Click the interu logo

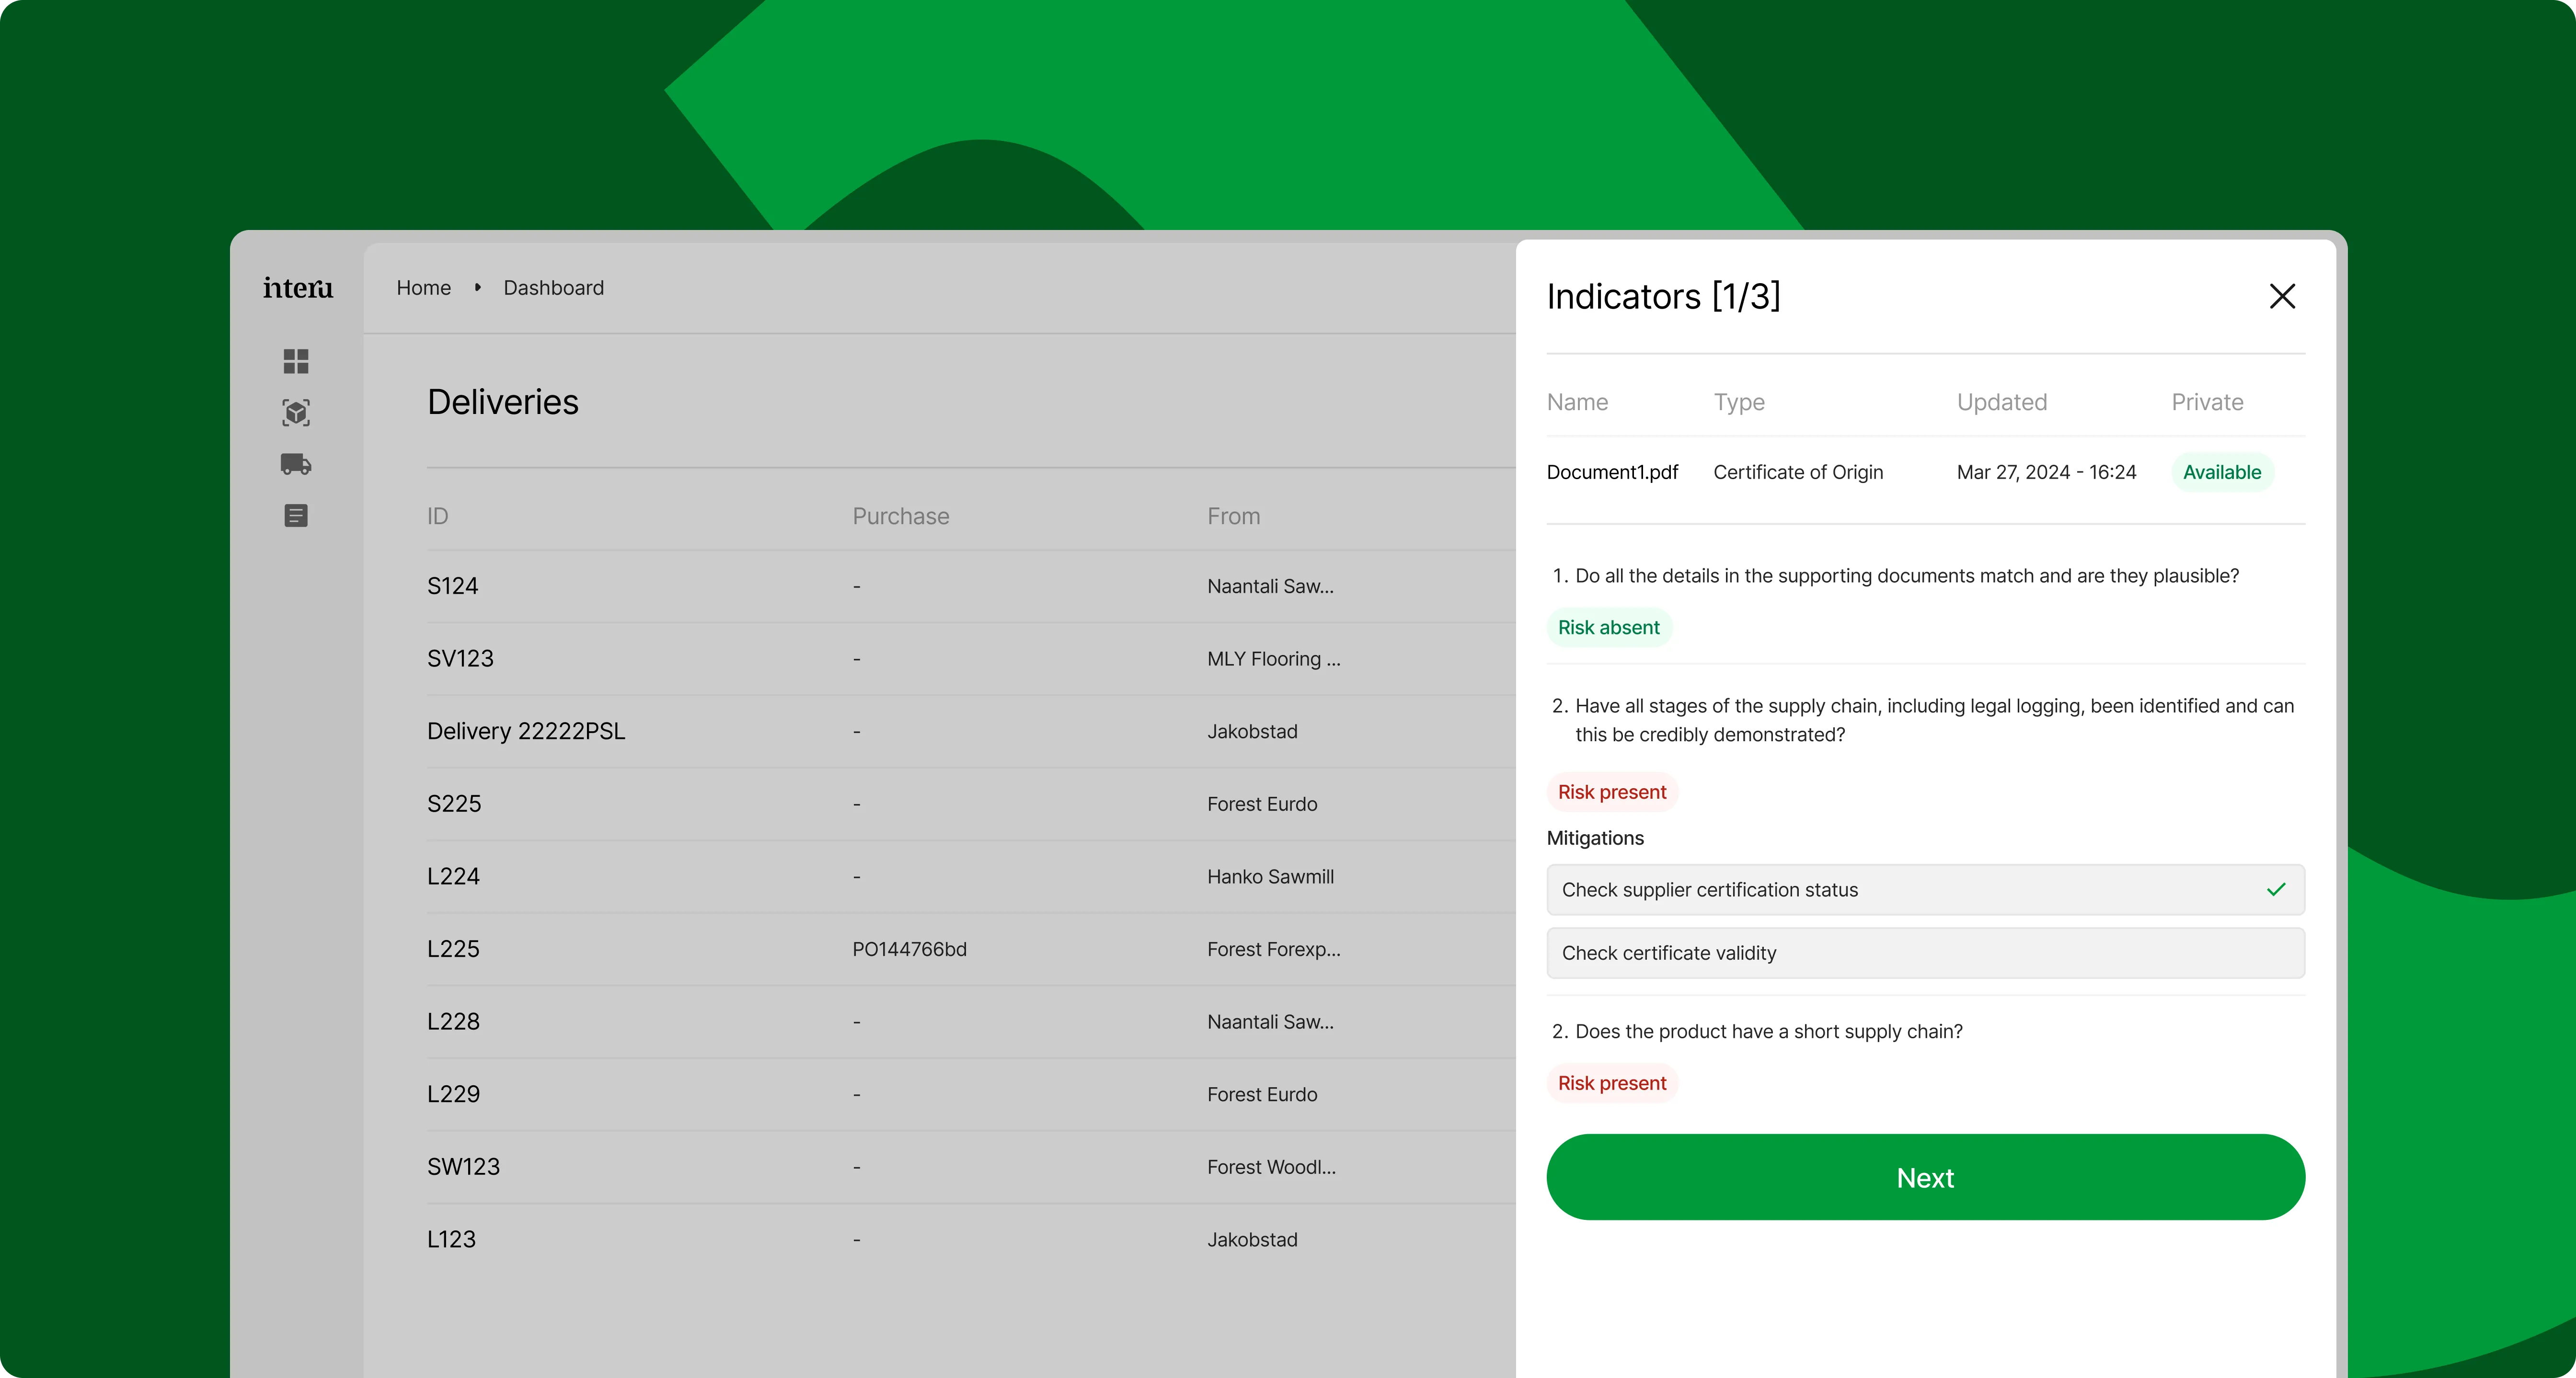(298, 288)
